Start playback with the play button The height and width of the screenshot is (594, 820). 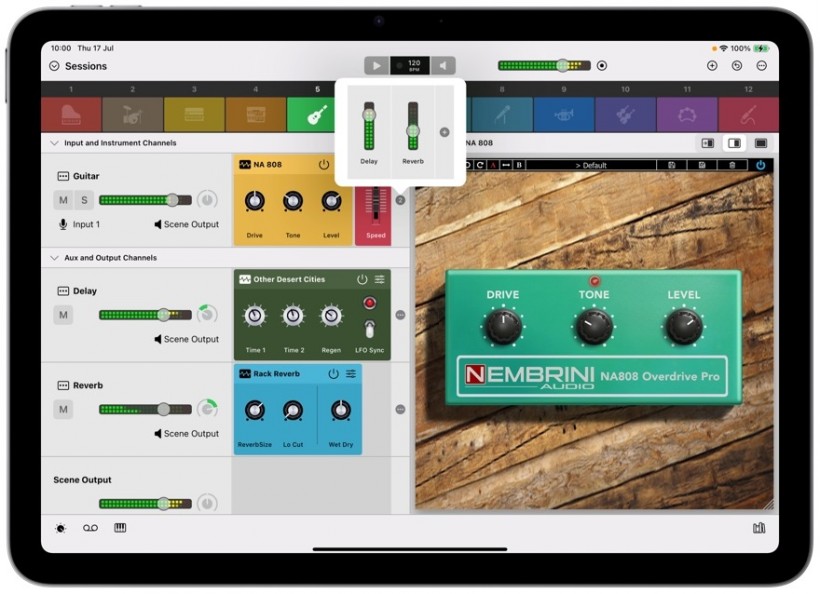377,66
